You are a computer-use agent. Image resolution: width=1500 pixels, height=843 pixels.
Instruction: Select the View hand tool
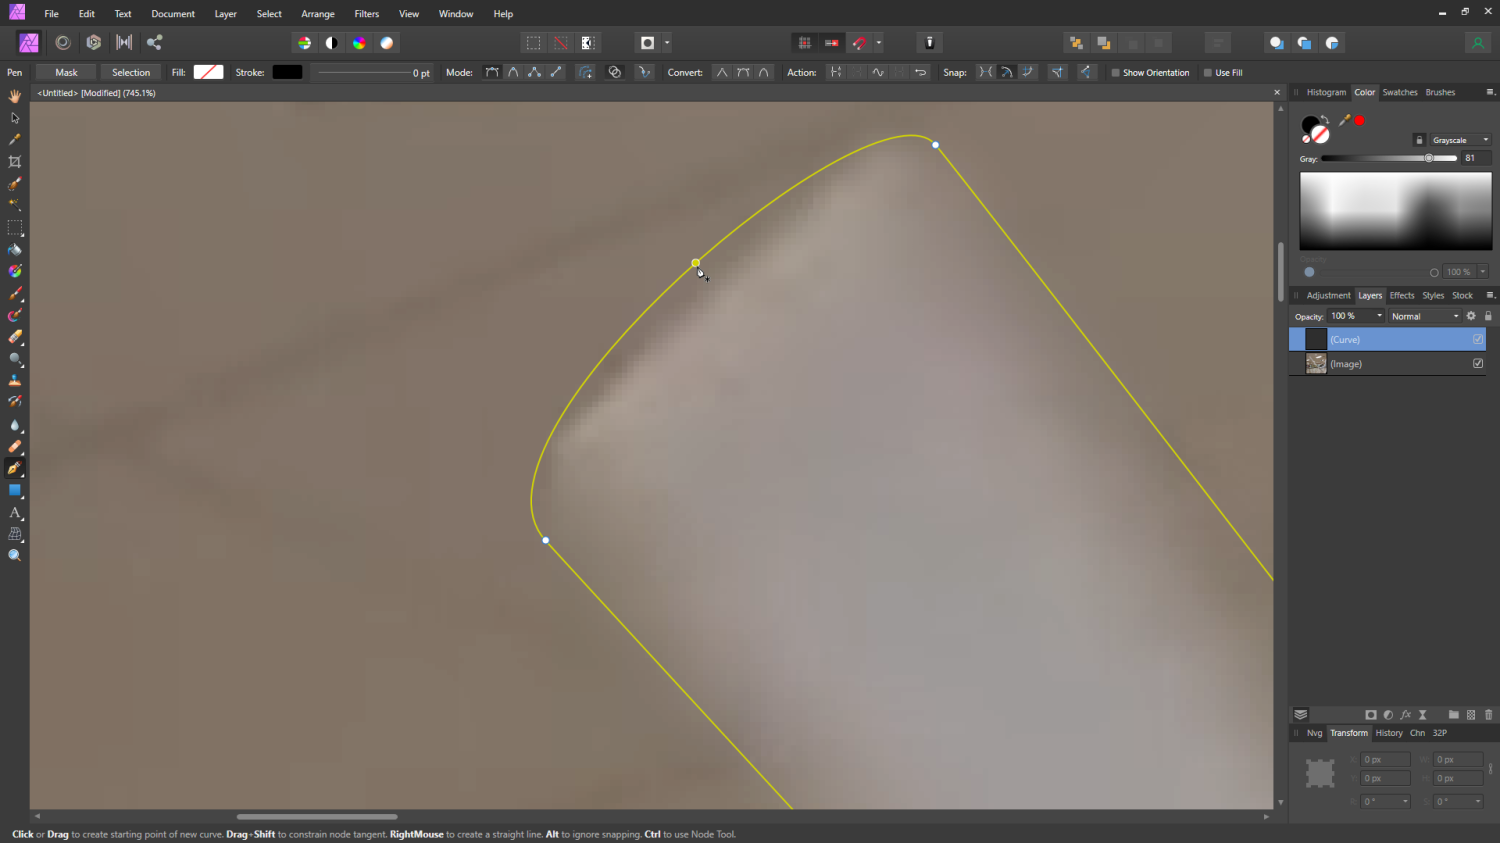pos(14,95)
